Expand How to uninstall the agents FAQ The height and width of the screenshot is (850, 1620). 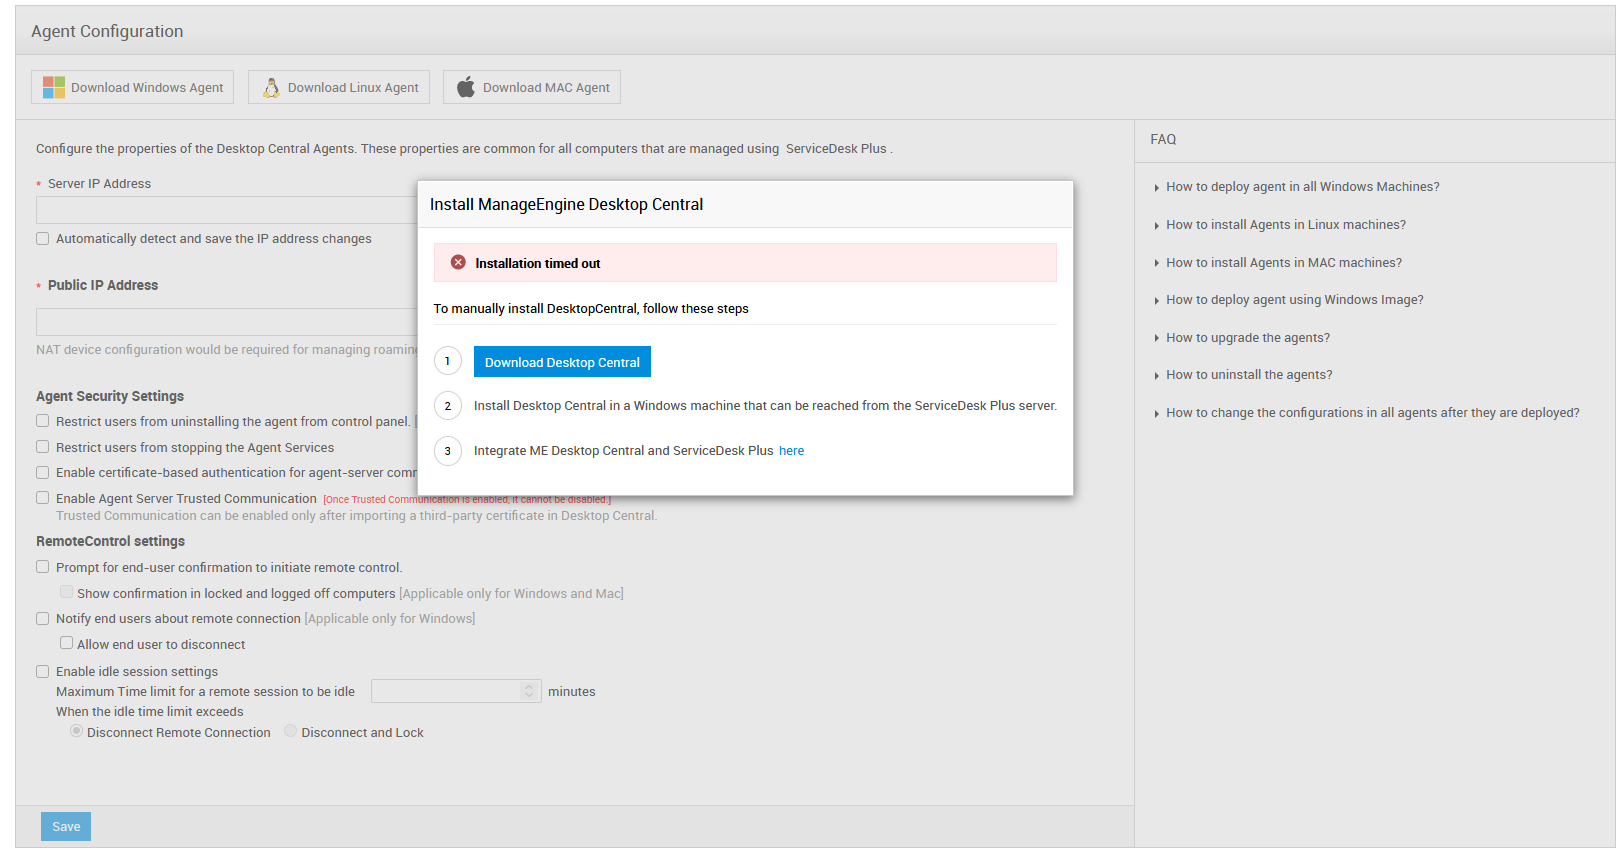[x=1248, y=375]
